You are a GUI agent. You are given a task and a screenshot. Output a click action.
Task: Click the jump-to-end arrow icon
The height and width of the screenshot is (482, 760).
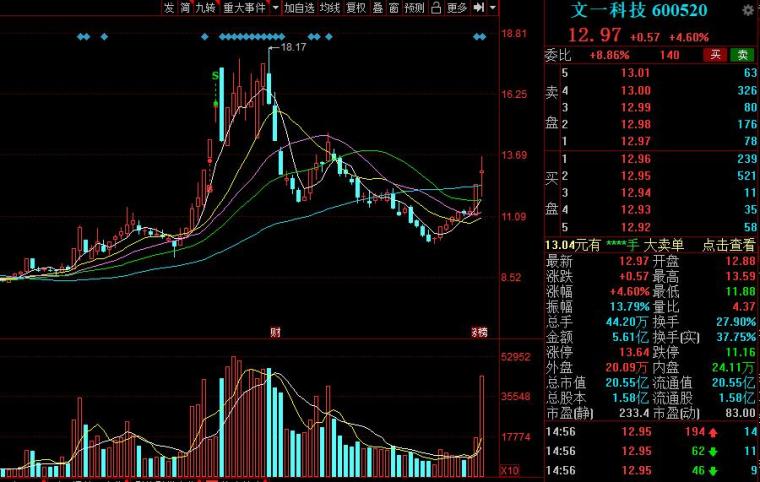click(479, 7)
